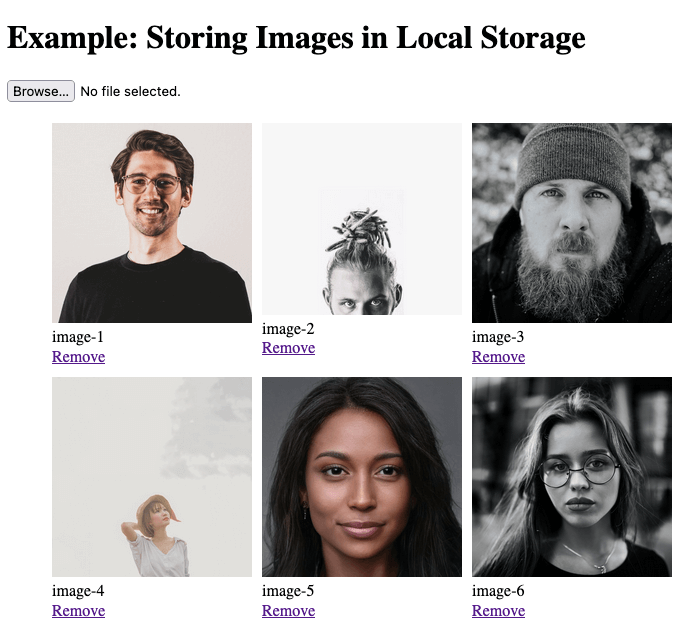
Task: Click the image-3 caption label
Action: 498,337
